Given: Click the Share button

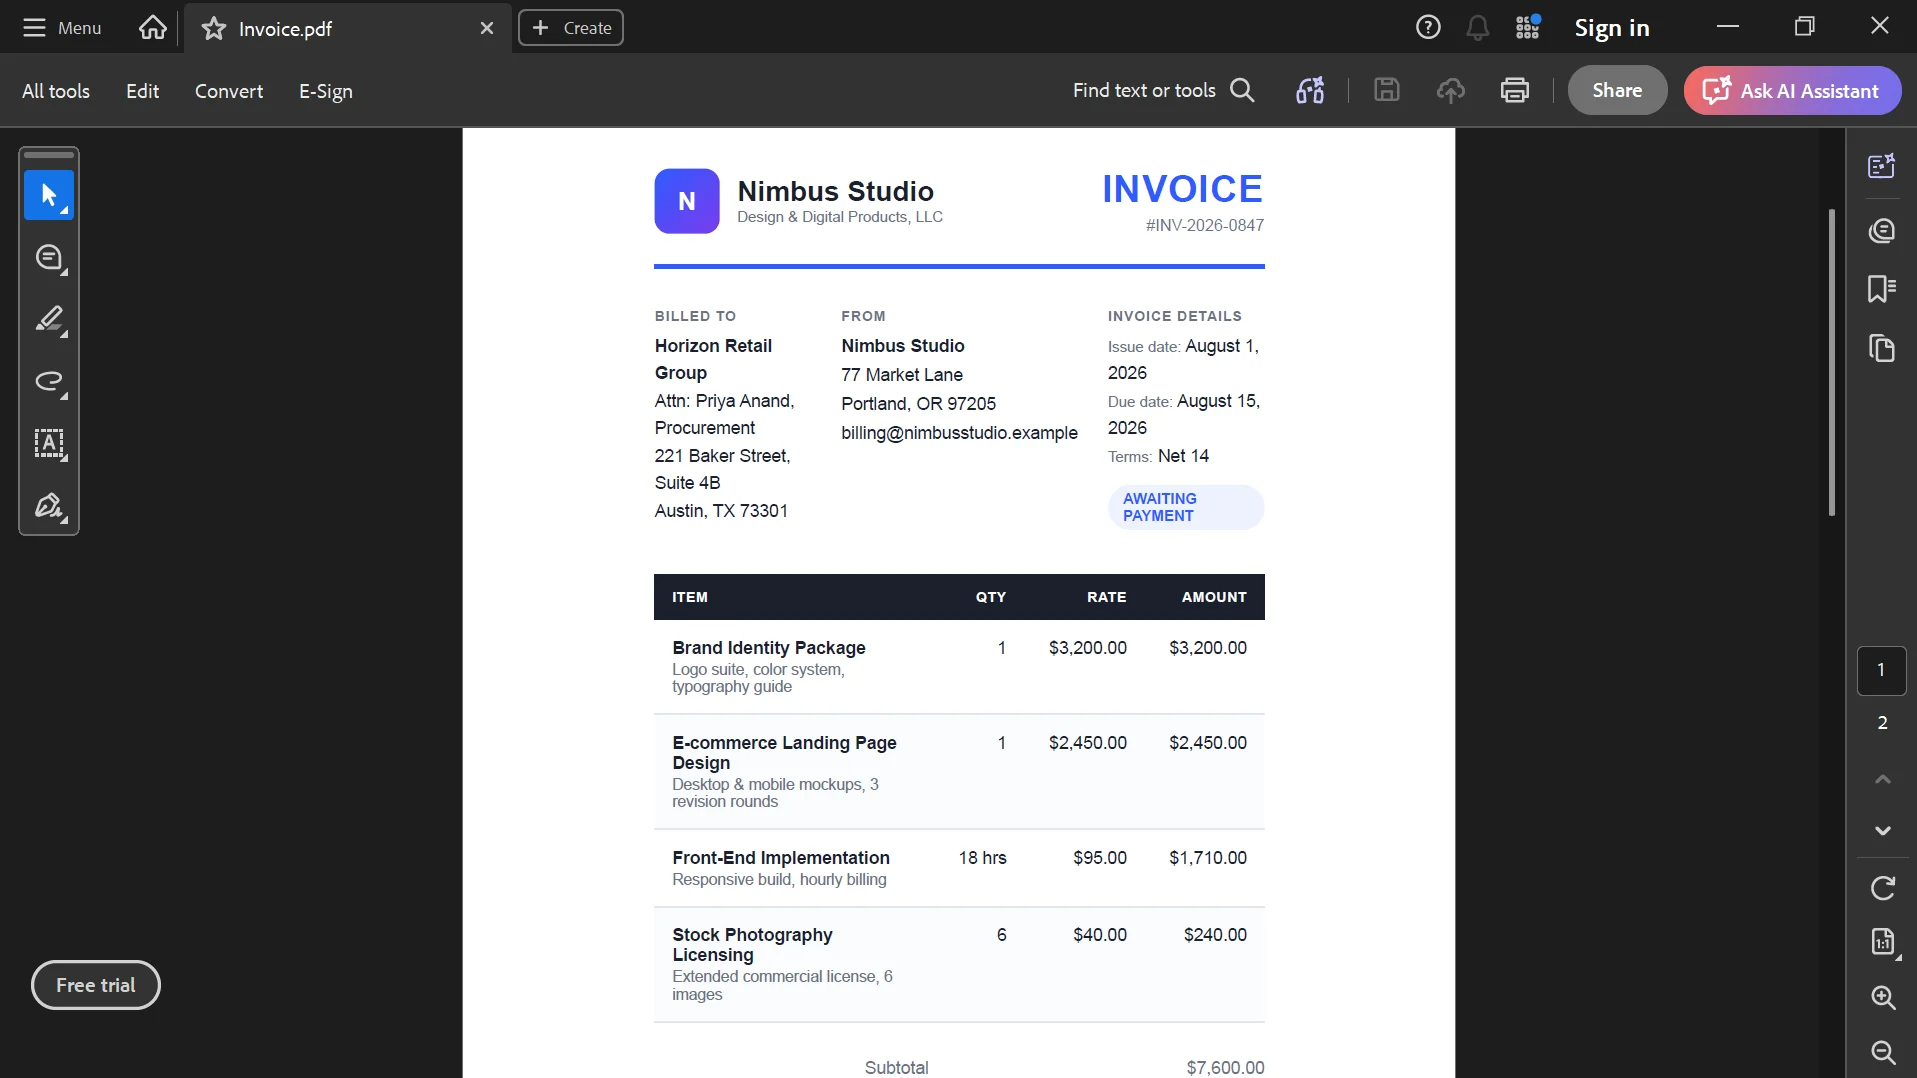Looking at the screenshot, I should coord(1617,90).
